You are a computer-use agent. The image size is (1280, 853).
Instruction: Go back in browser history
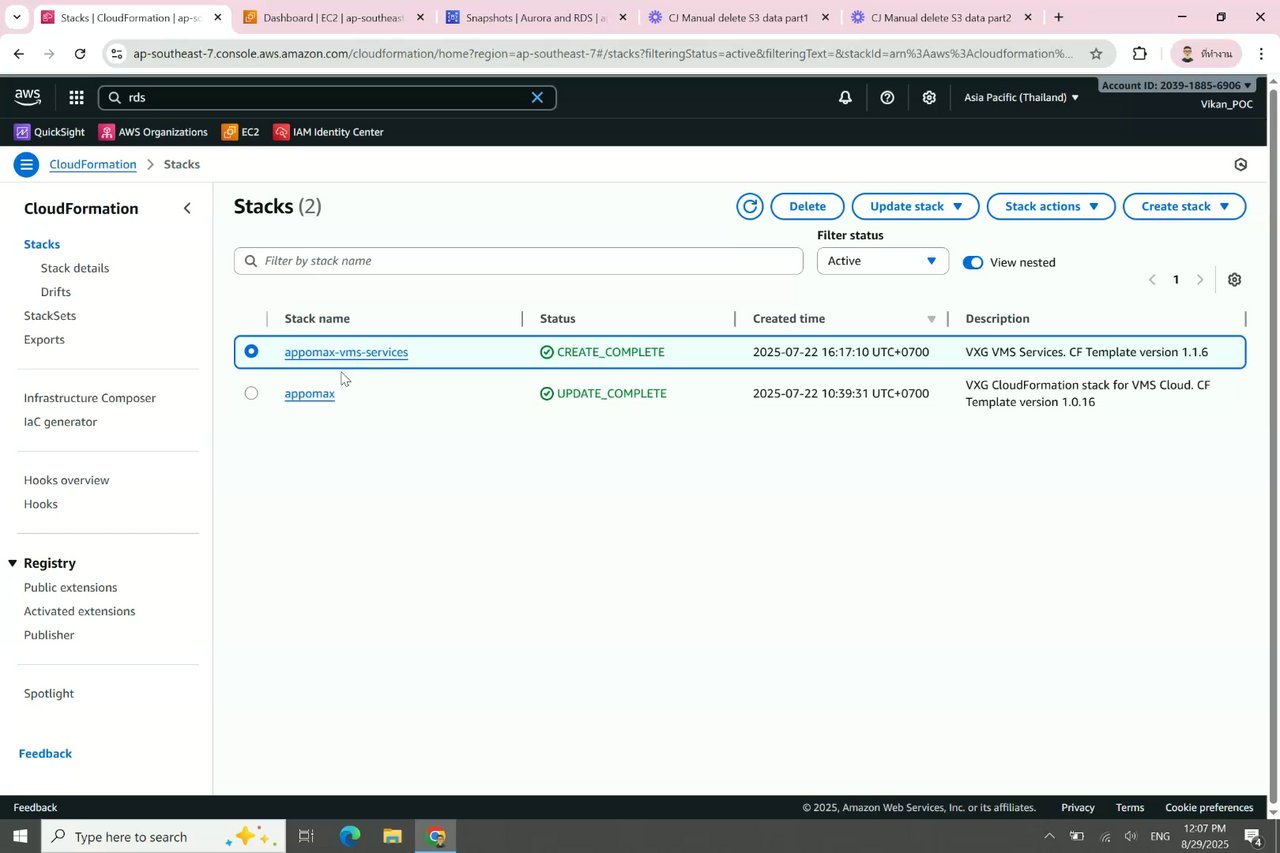[x=19, y=54]
